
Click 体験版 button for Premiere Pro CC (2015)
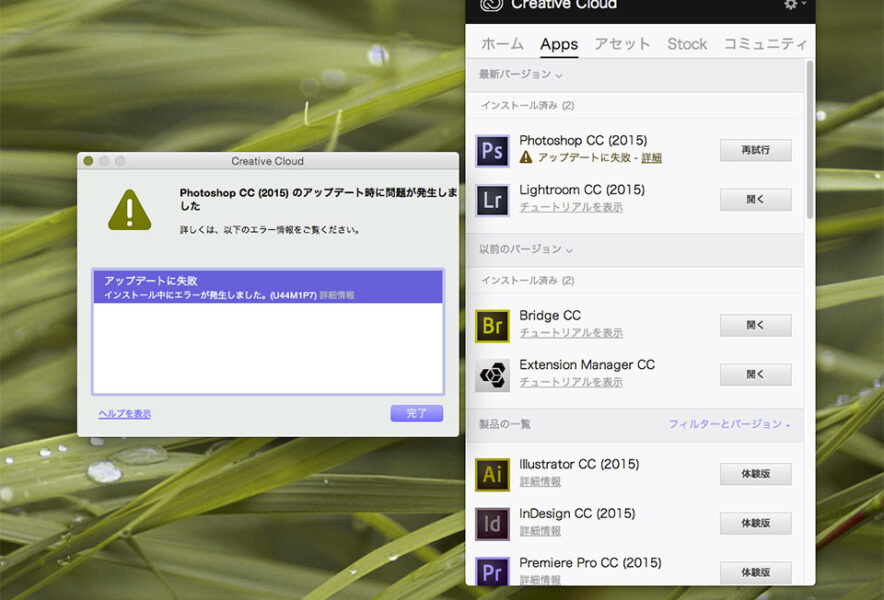755,572
